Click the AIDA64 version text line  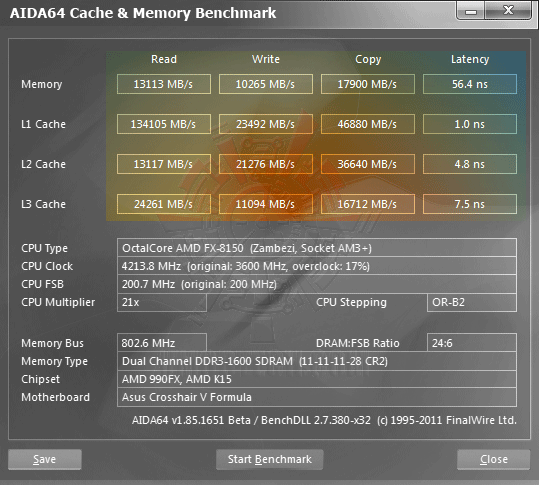click(x=324, y=420)
